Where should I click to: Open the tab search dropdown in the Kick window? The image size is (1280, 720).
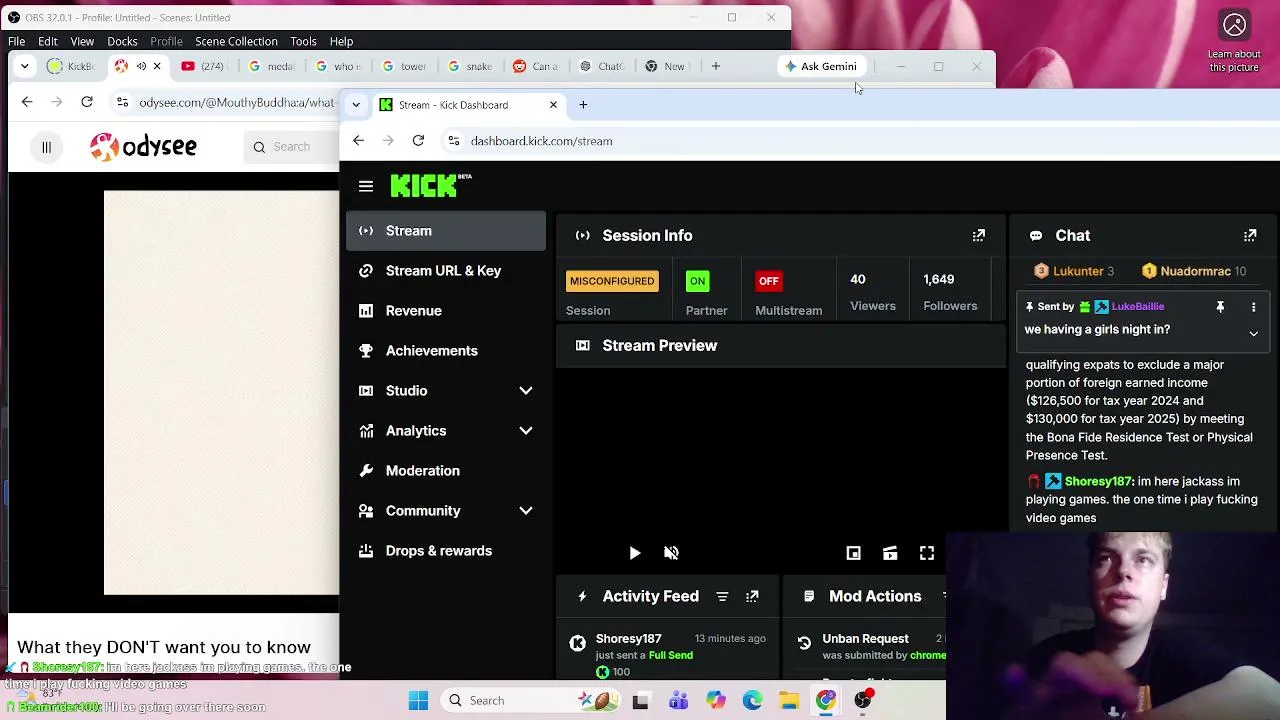[x=356, y=105]
